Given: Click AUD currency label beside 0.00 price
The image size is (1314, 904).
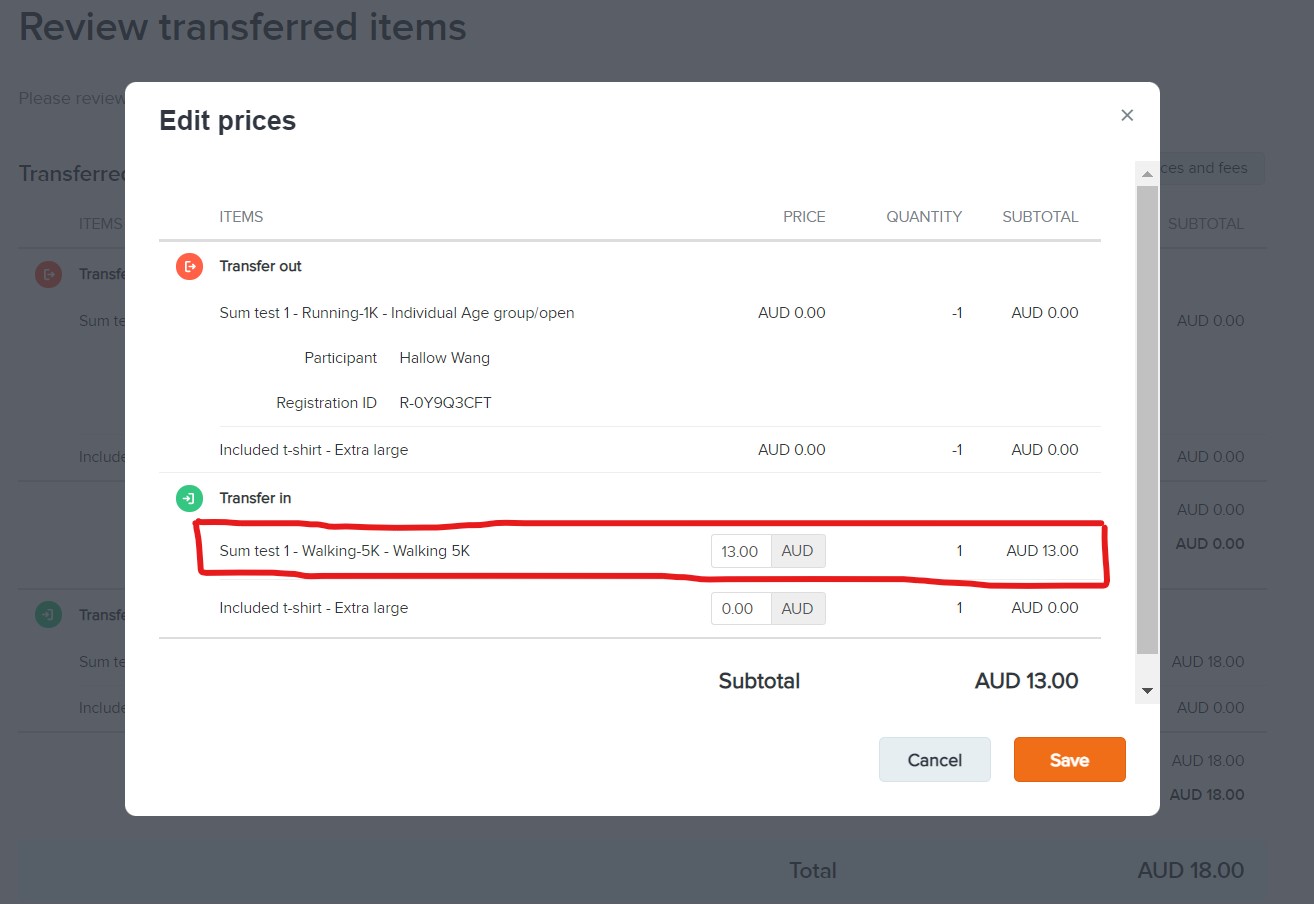Looking at the screenshot, I should [x=797, y=608].
